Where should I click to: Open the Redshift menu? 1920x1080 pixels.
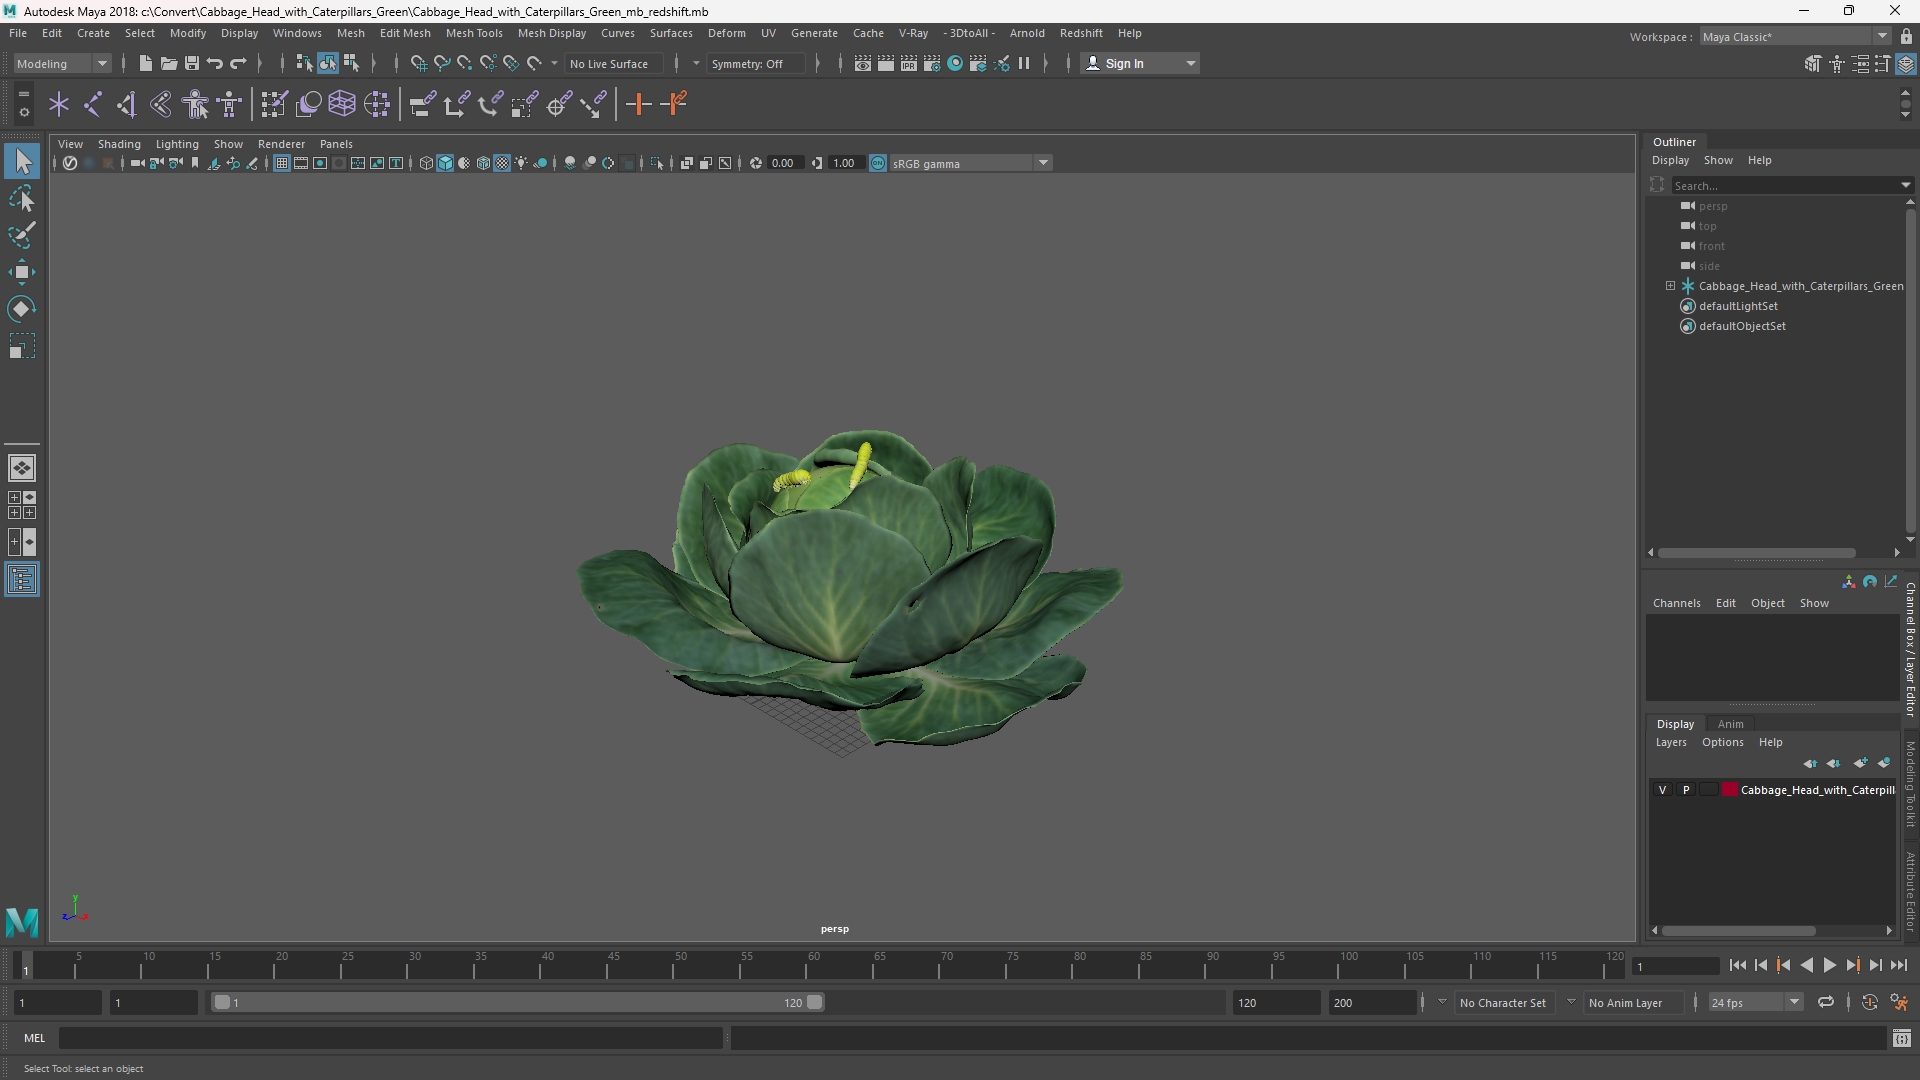[1081, 33]
